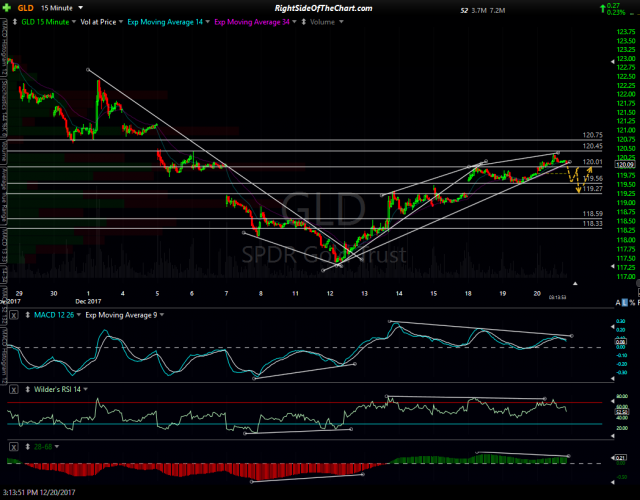This screenshot has width=640, height=500.
Task: Click the MACD panel bottom scale arrow
Action: tap(612, 379)
